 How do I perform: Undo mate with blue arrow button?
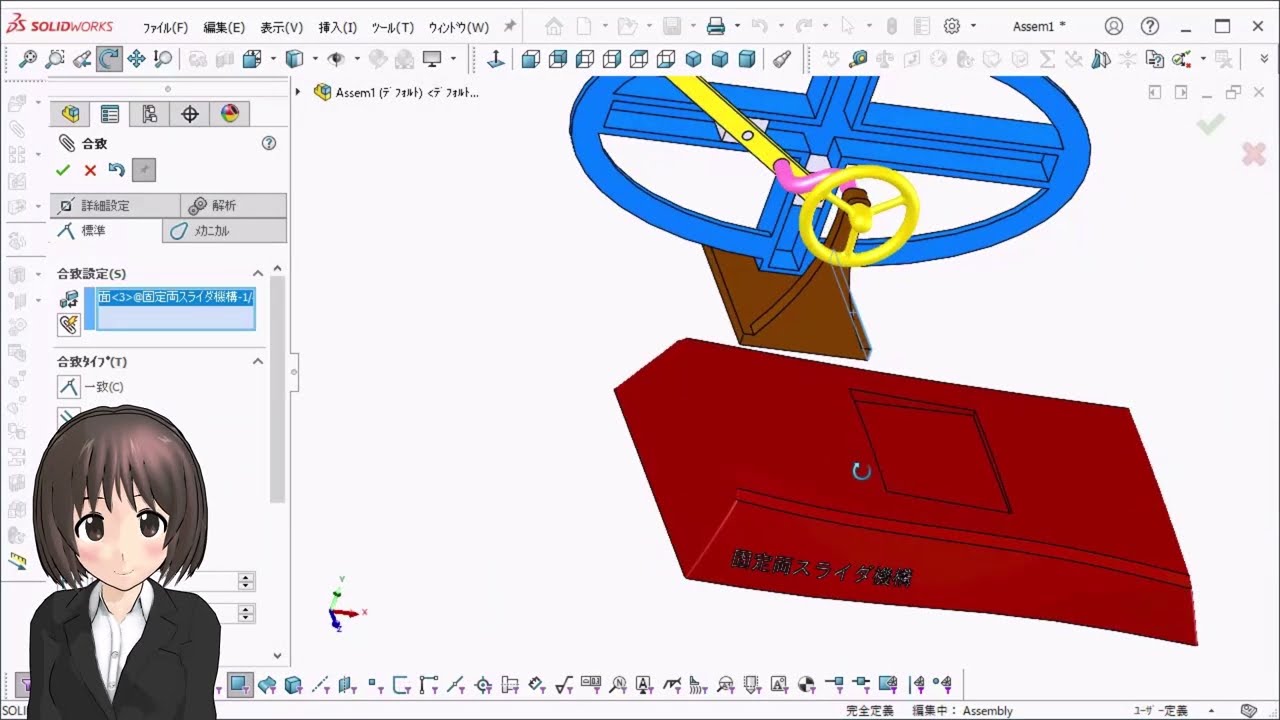click(x=117, y=170)
